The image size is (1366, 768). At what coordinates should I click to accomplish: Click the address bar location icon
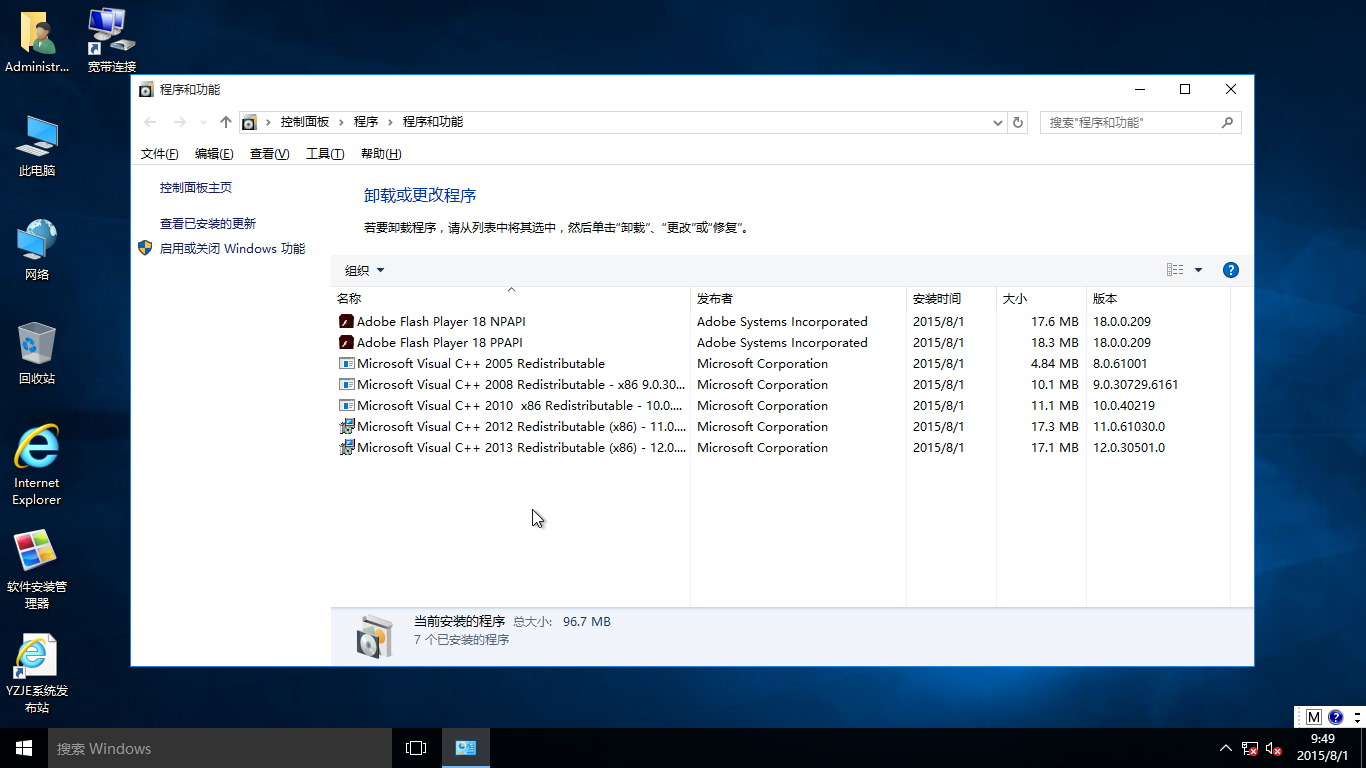(249, 122)
